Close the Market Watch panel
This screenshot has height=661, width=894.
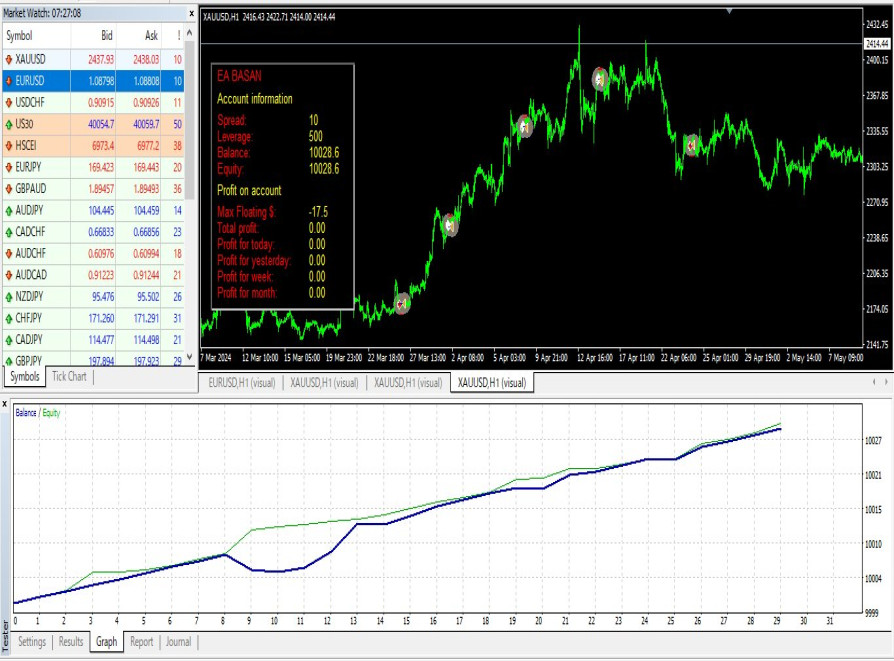pyautogui.click(x=191, y=13)
